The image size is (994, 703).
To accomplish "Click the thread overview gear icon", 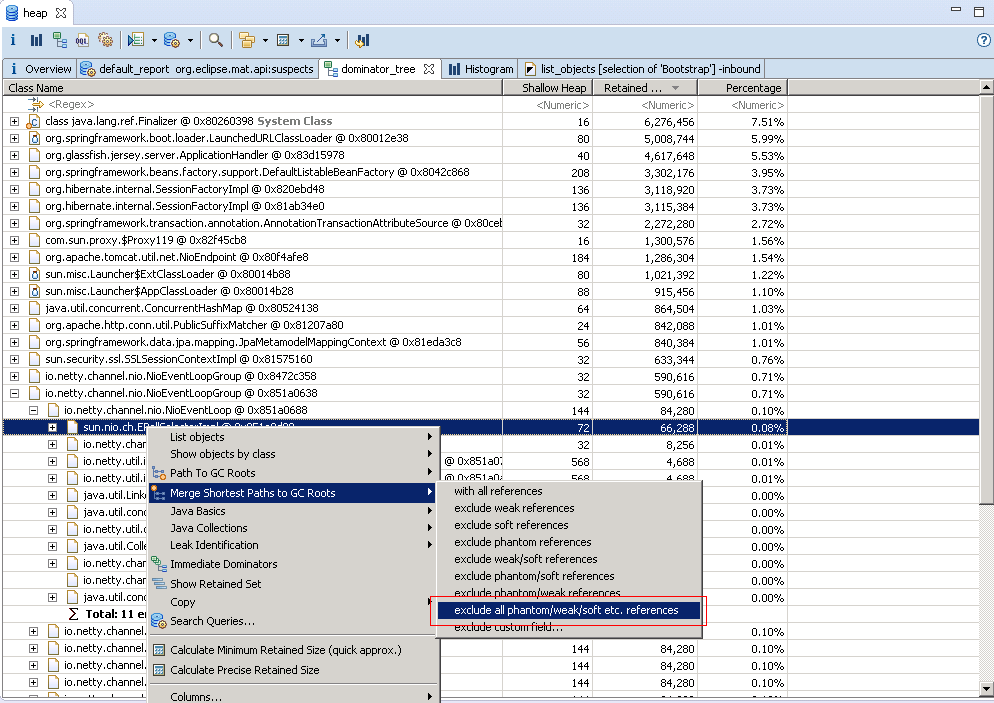I will point(105,41).
